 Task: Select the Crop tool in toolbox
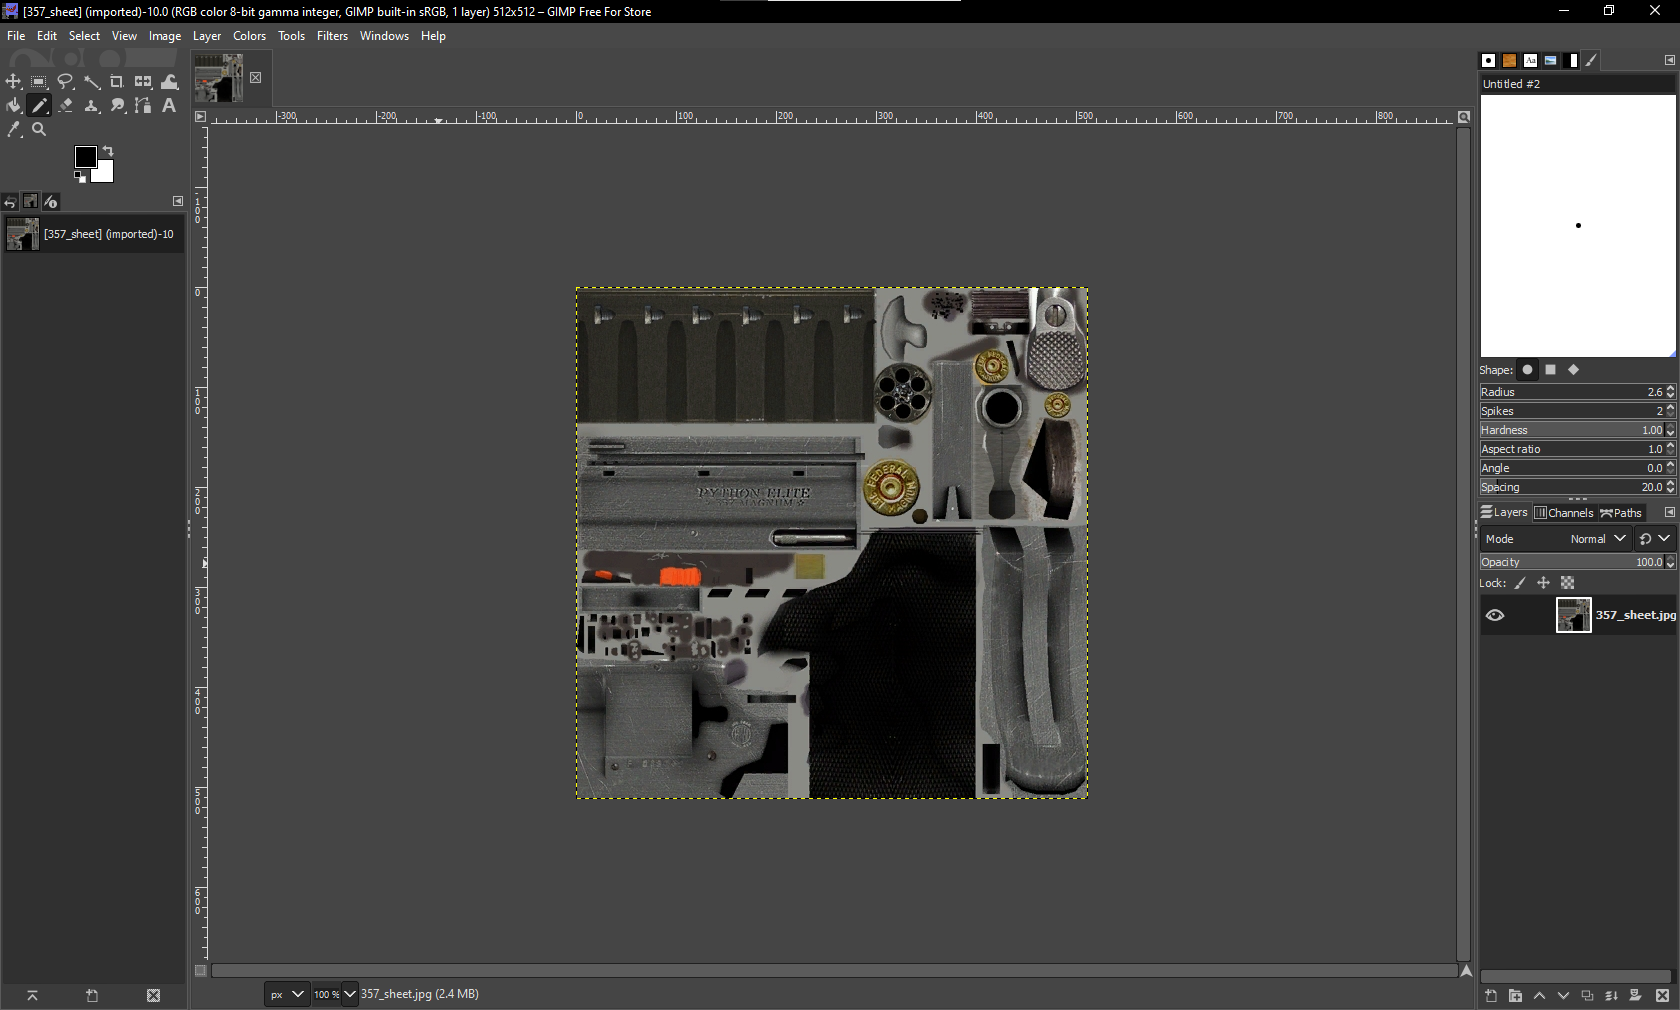[x=117, y=82]
